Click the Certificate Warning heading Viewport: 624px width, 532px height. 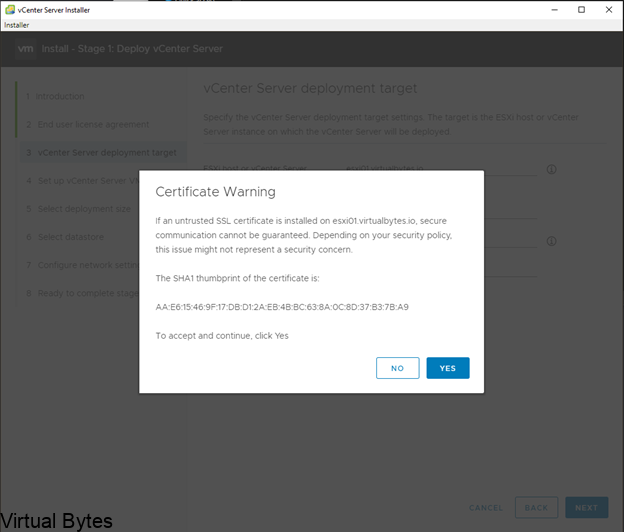coord(215,192)
